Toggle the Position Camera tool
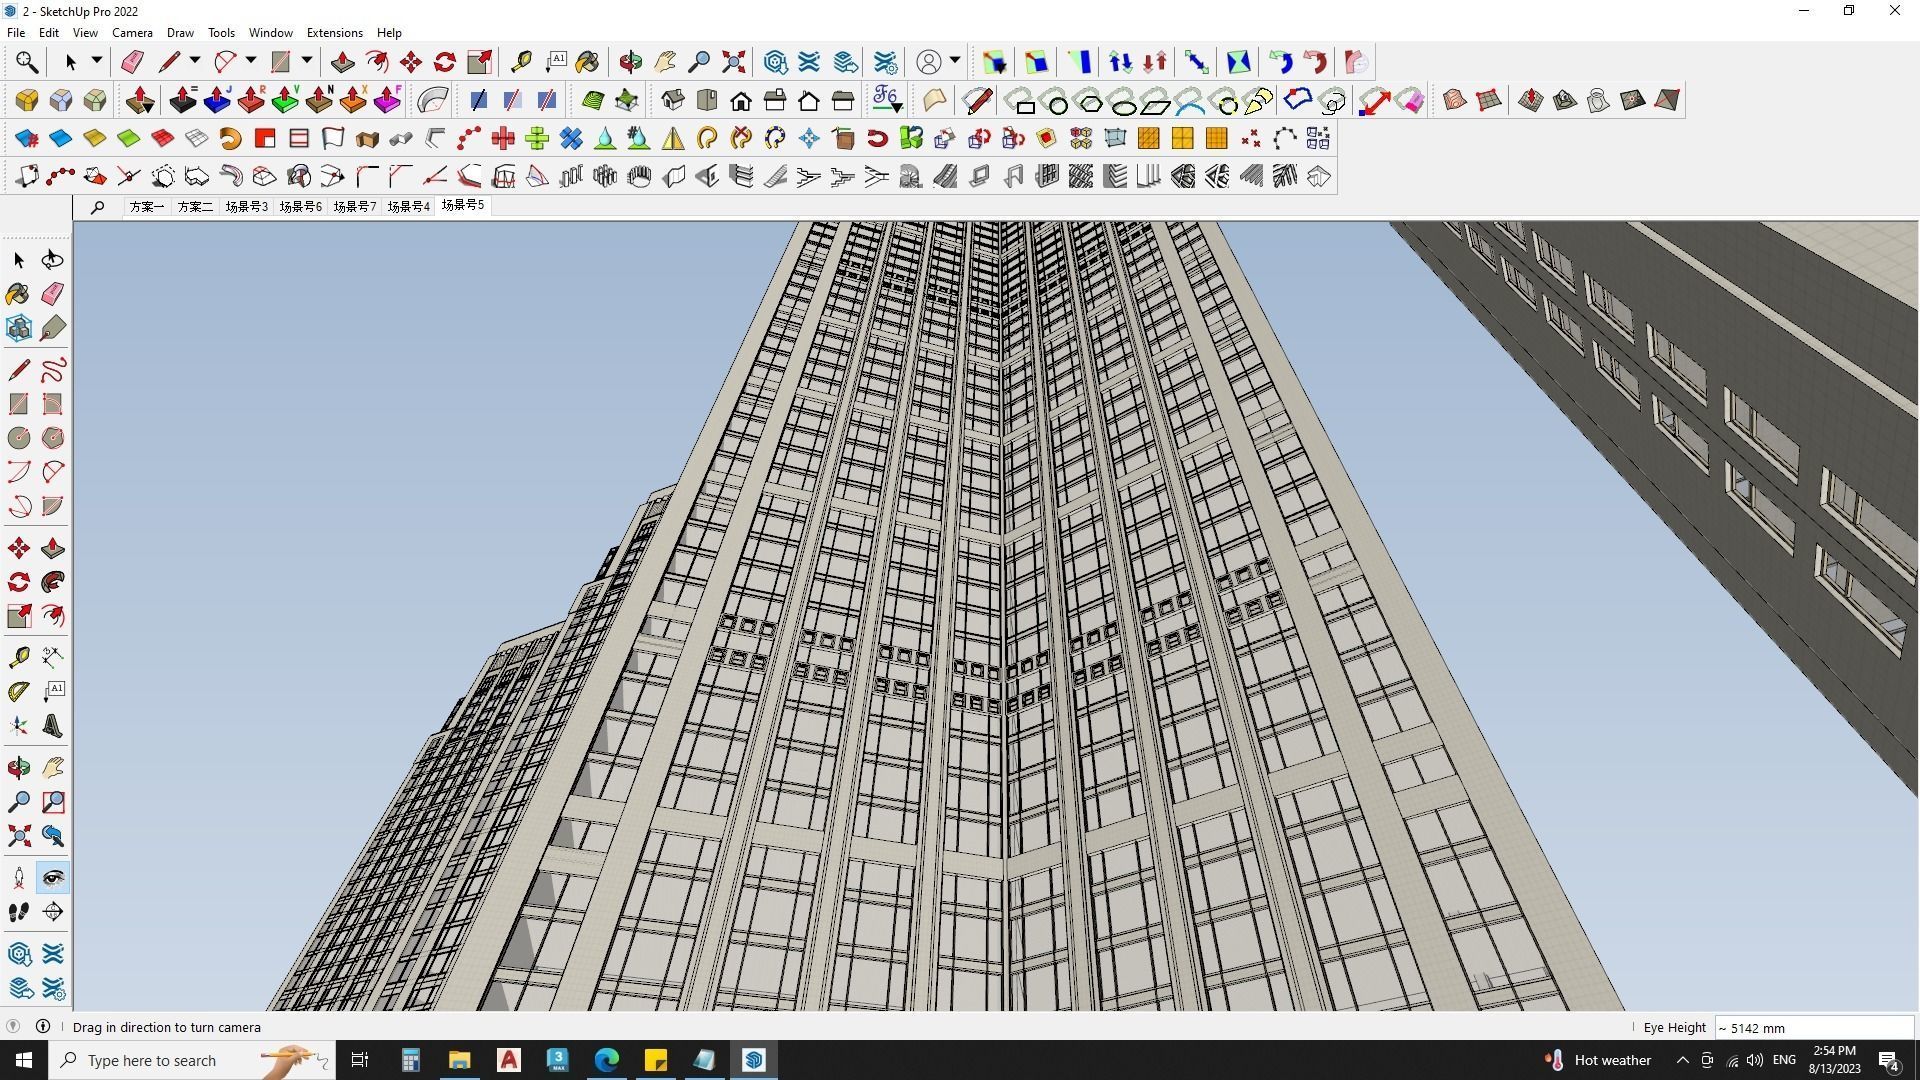1920x1080 pixels. tap(18, 878)
